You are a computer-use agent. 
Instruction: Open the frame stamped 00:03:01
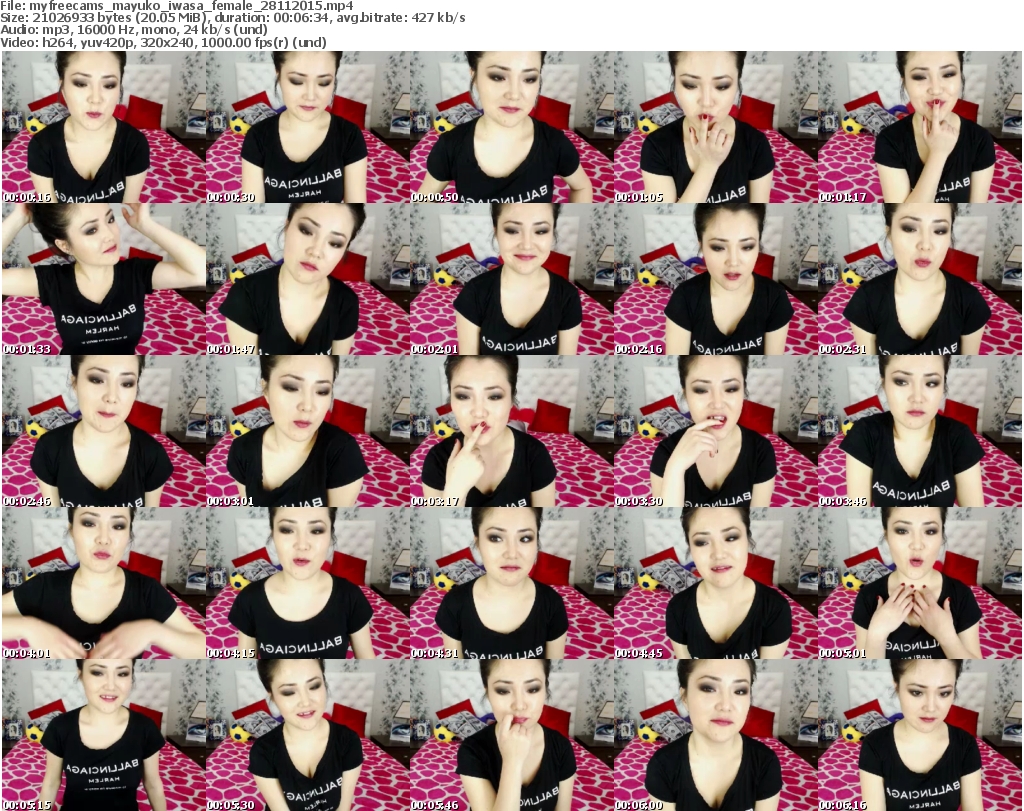coord(308,432)
